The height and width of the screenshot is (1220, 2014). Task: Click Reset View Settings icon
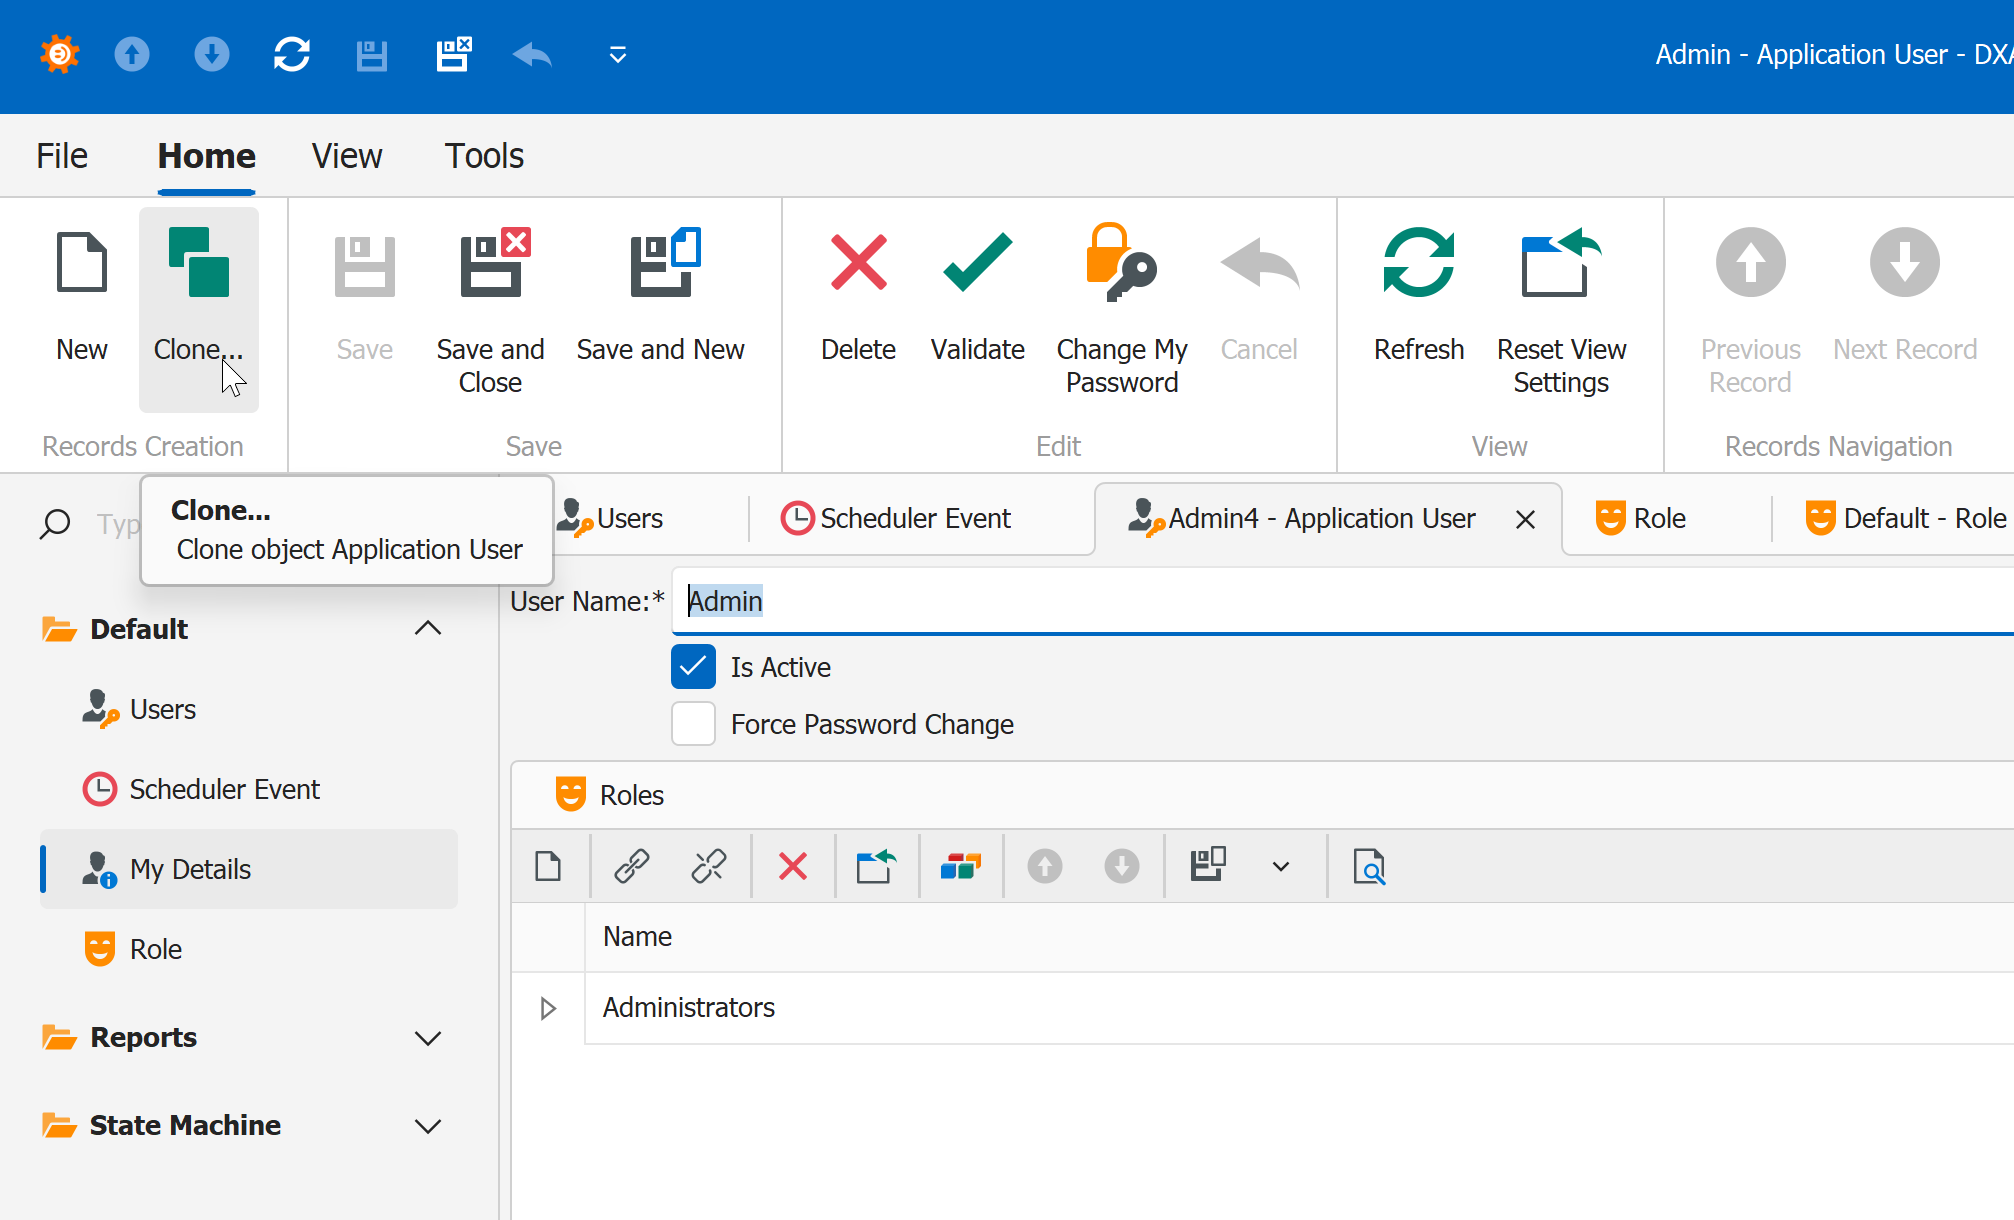click(1560, 263)
